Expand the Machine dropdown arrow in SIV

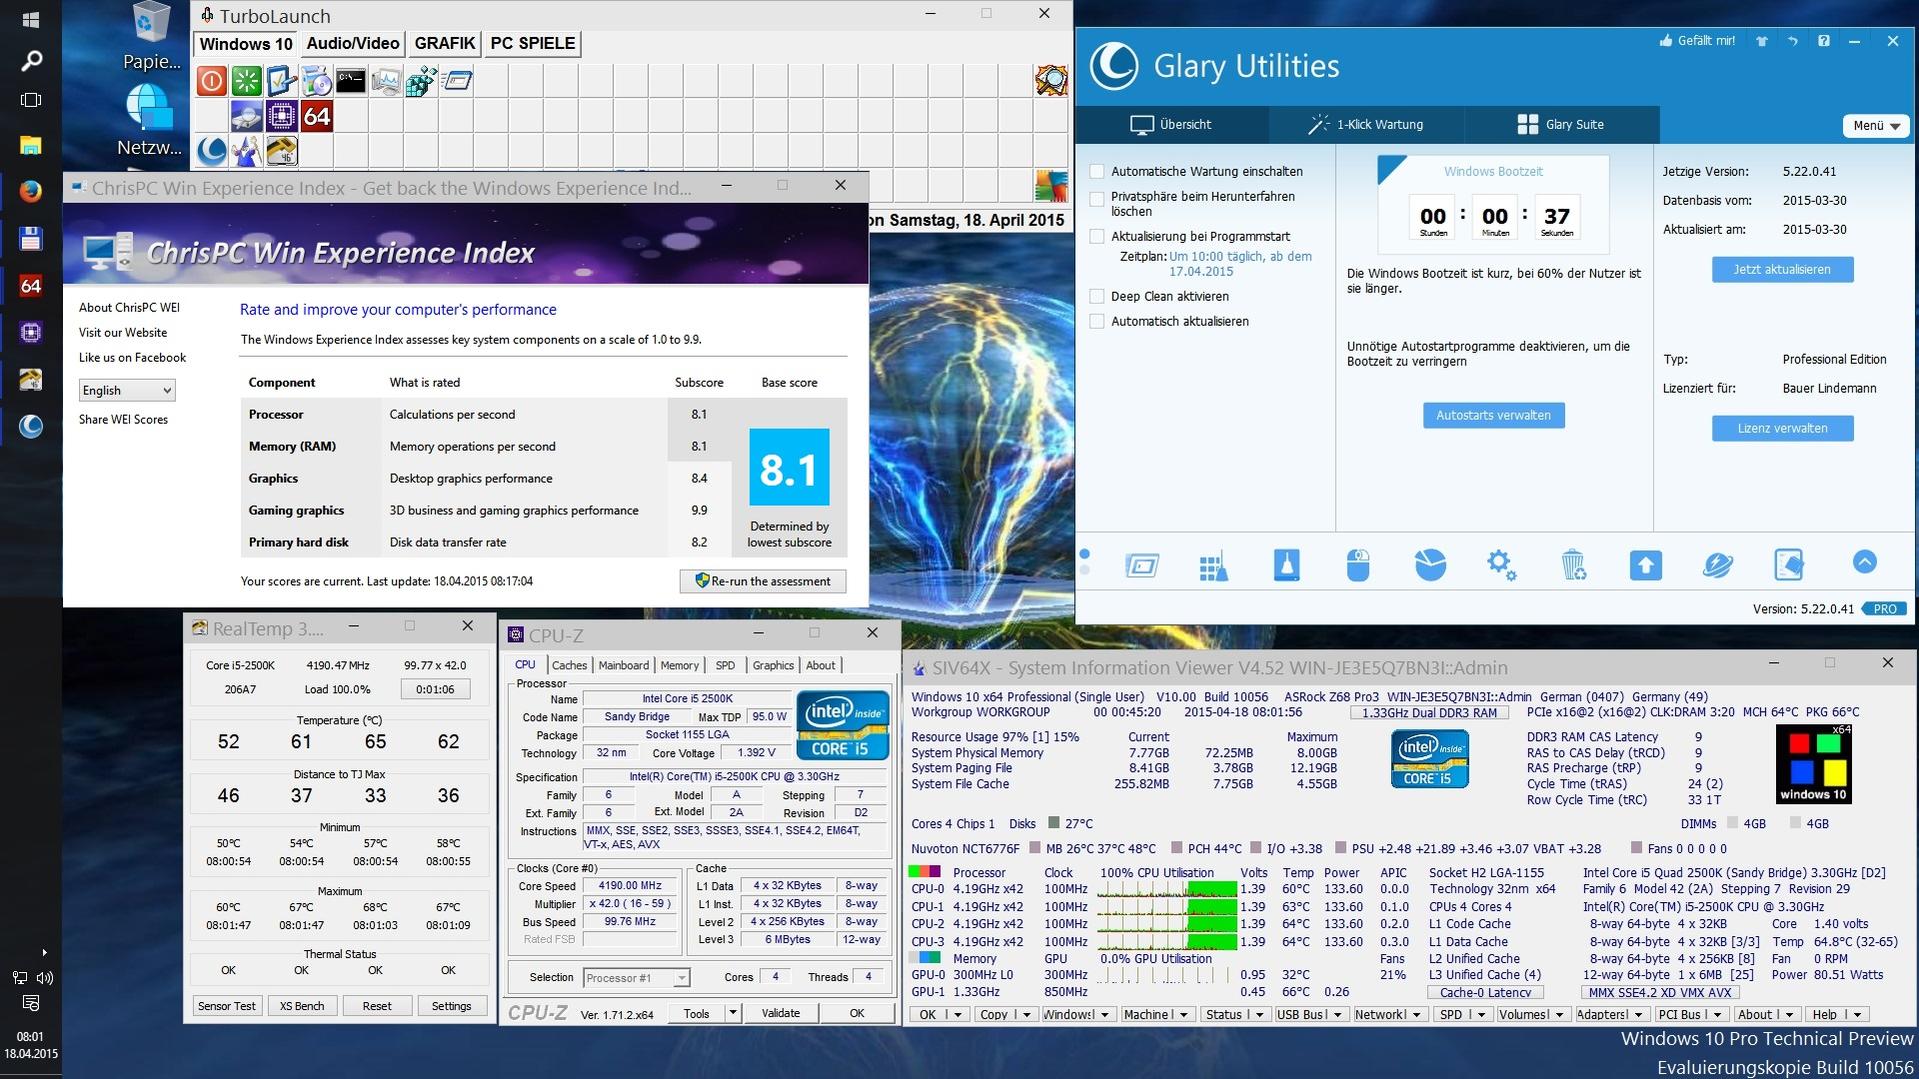point(1184,1014)
